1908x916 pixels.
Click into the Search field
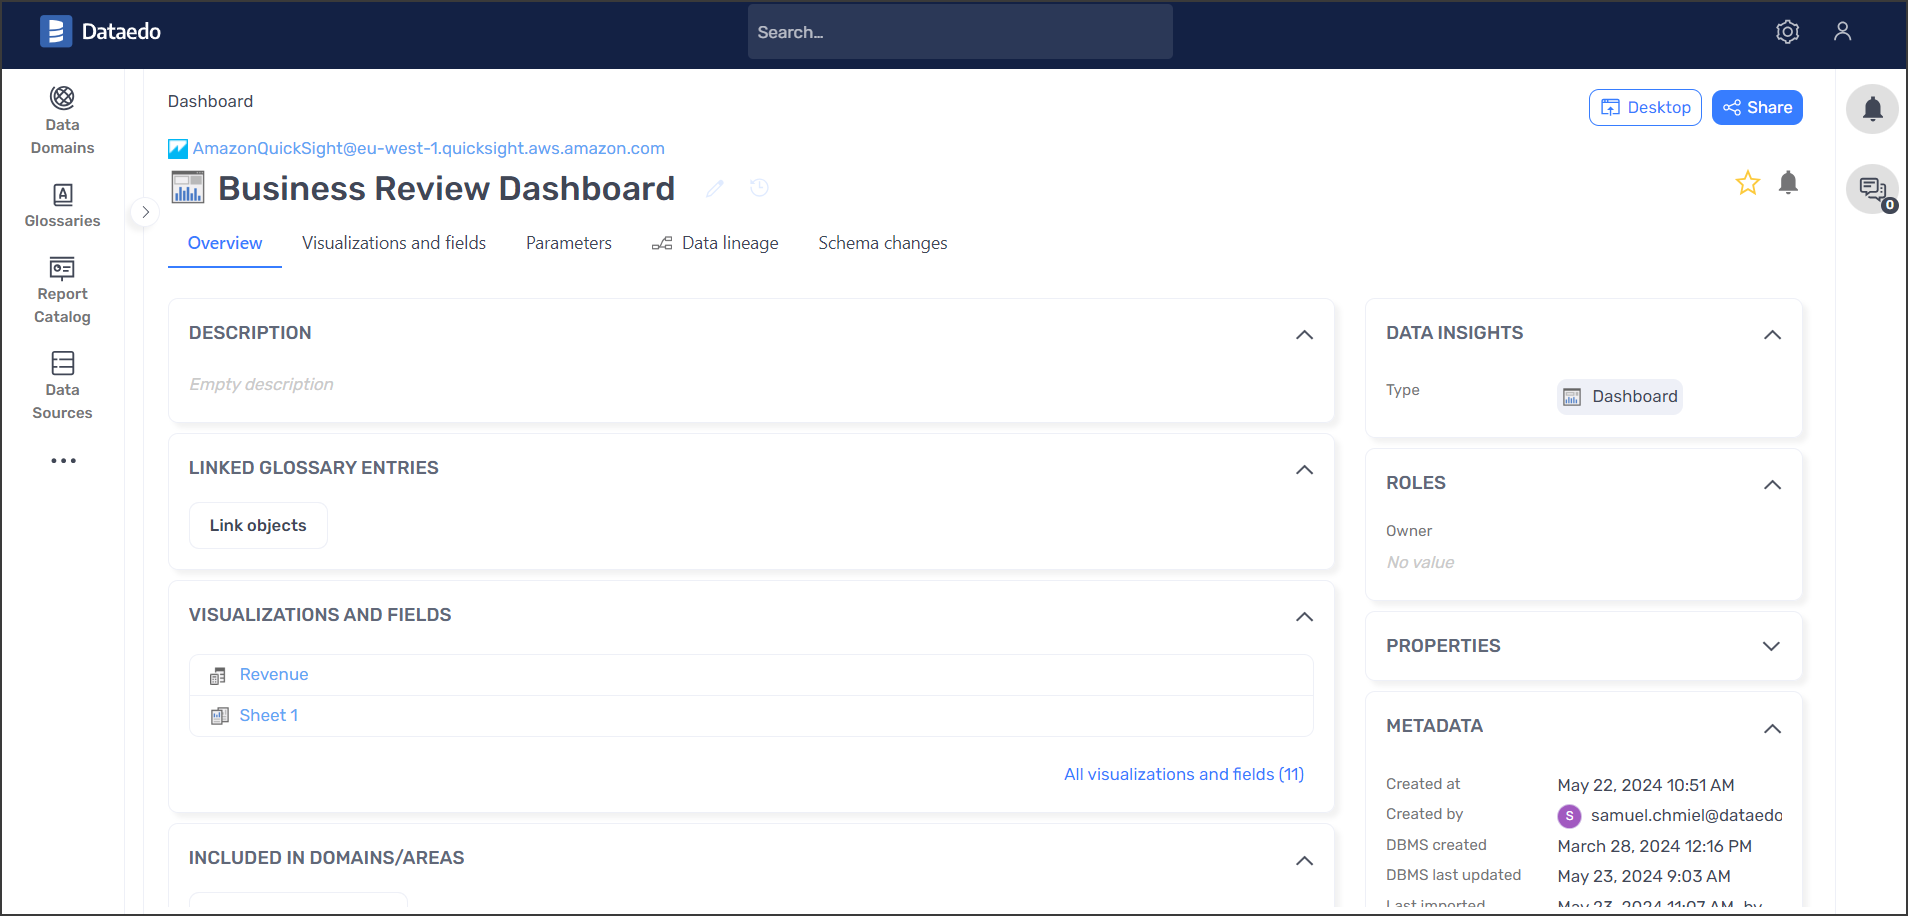click(960, 32)
